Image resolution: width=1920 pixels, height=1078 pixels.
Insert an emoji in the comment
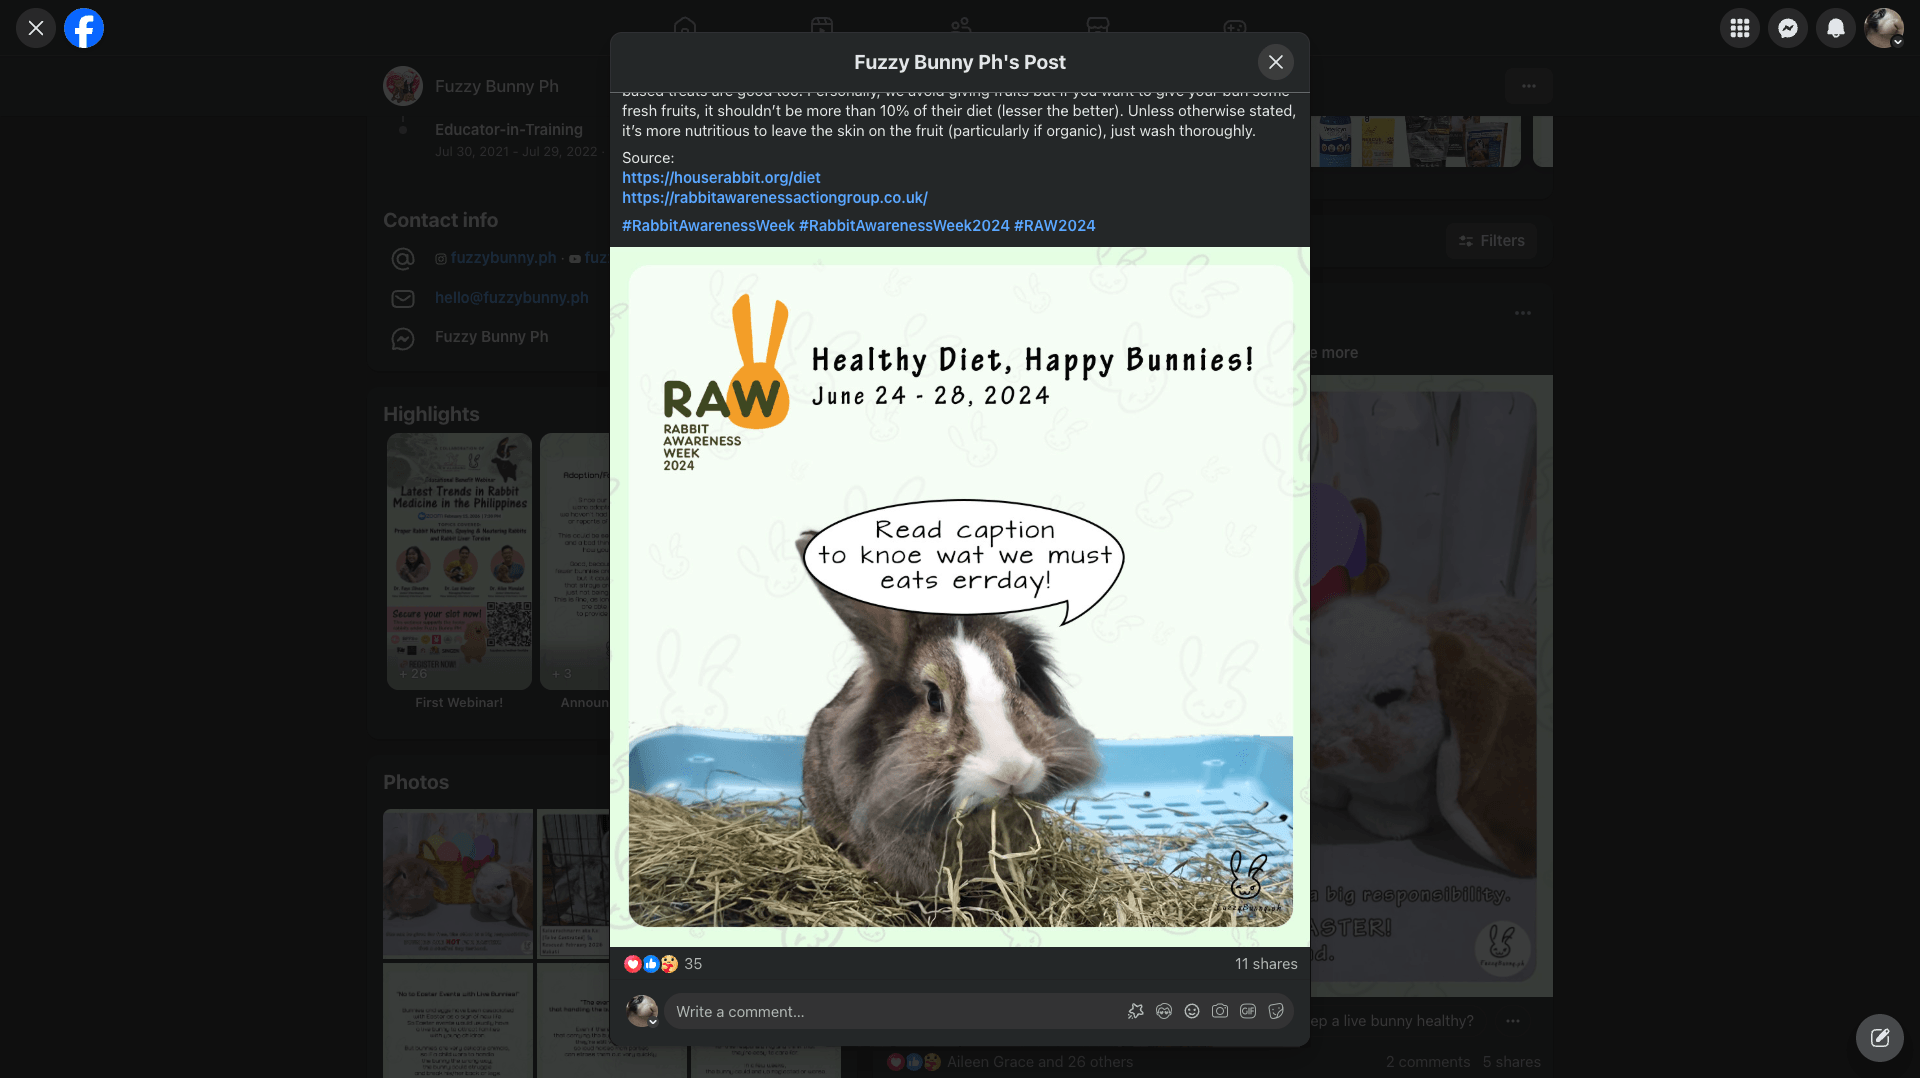tap(1191, 1011)
